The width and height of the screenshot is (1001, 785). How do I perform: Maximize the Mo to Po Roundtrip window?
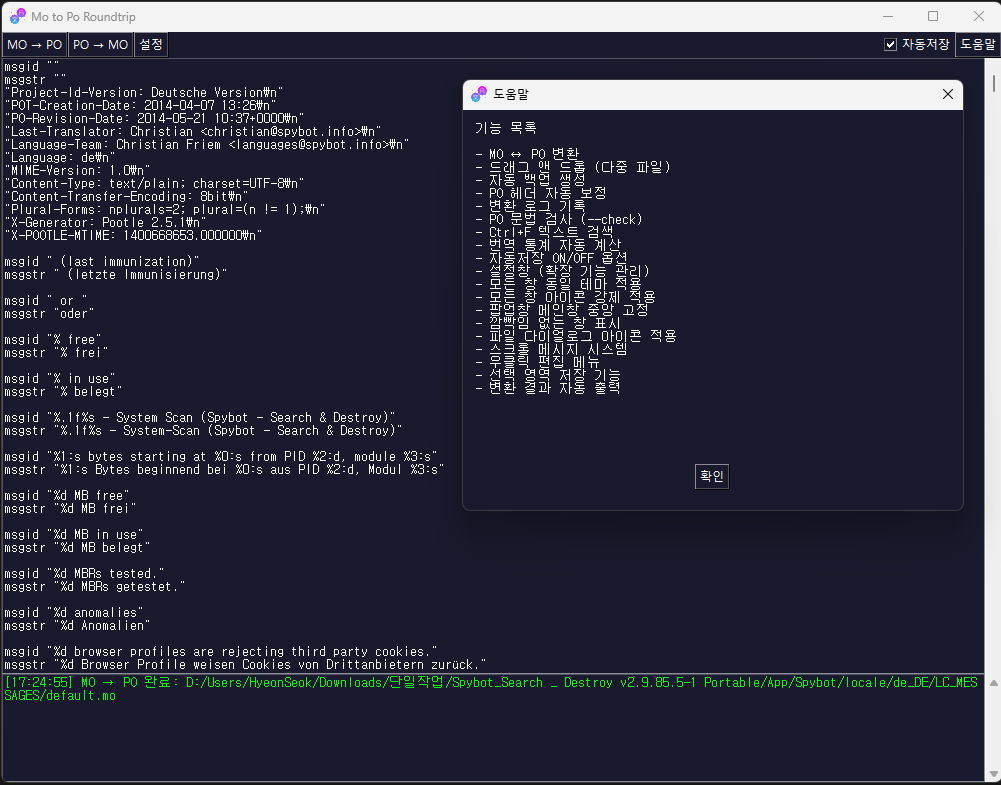pyautogui.click(x=933, y=16)
